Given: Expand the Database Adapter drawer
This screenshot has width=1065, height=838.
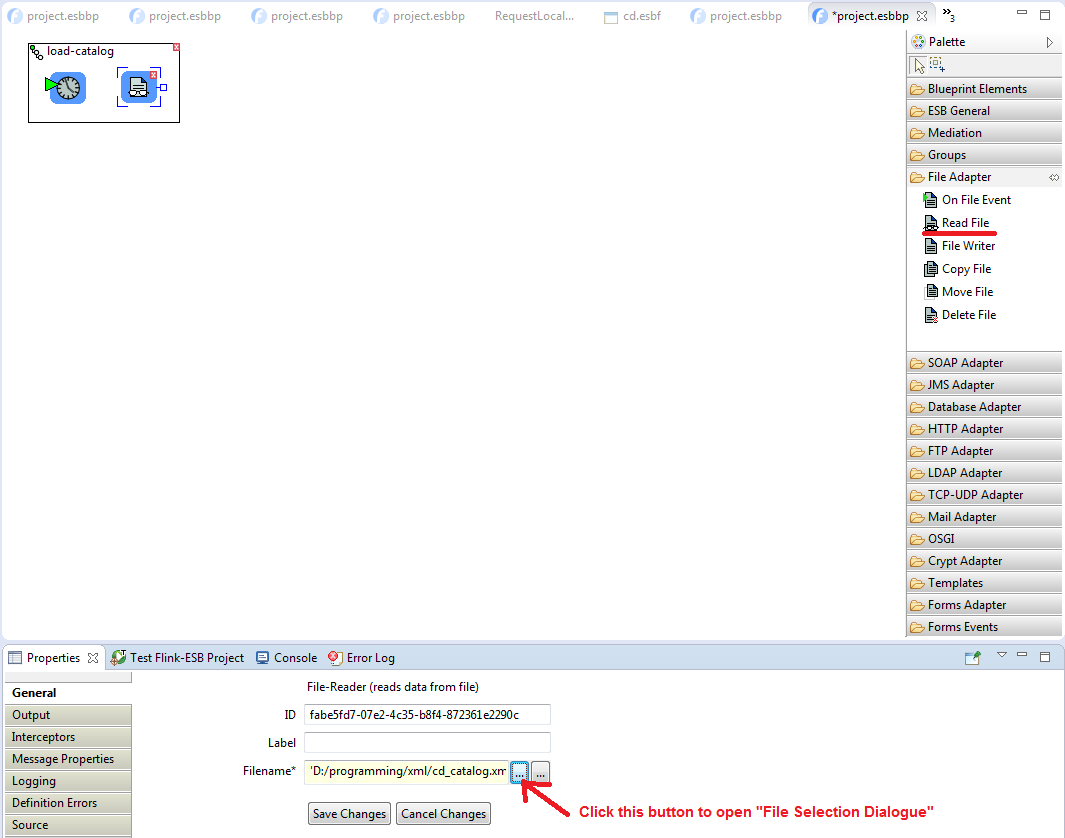Looking at the screenshot, I should pyautogui.click(x=973, y=407).
